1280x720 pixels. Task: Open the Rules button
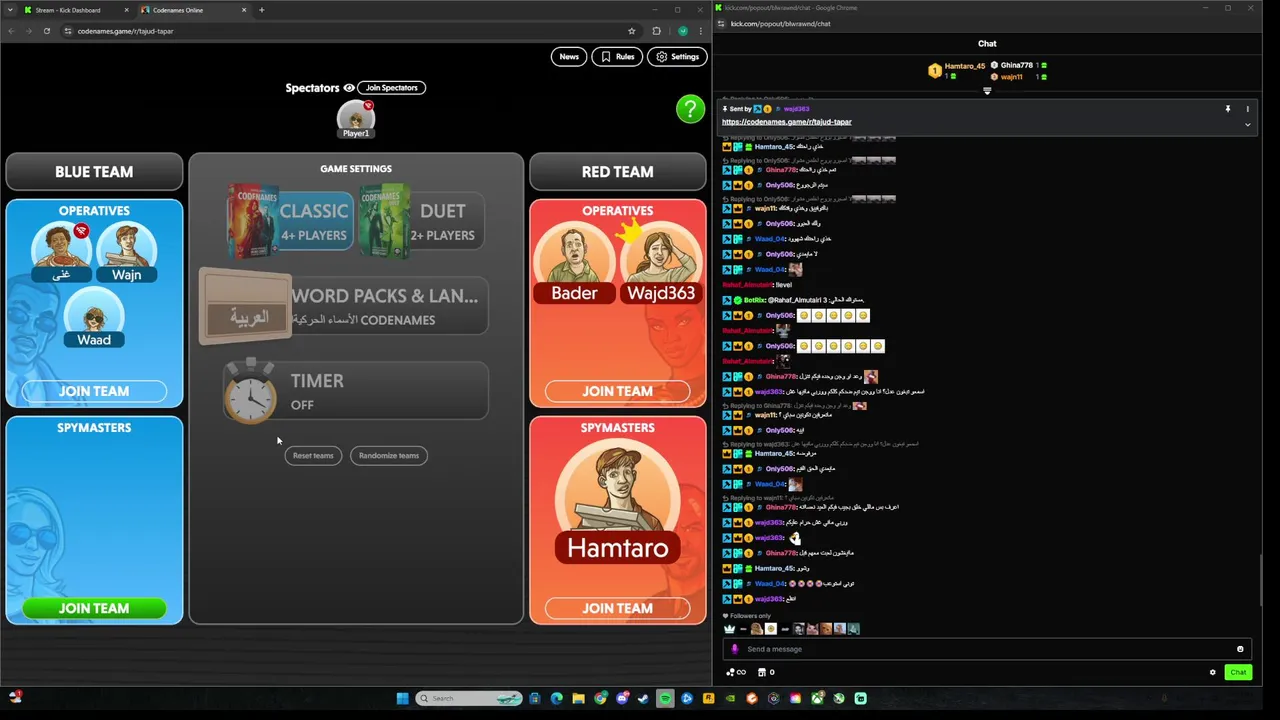617,57
